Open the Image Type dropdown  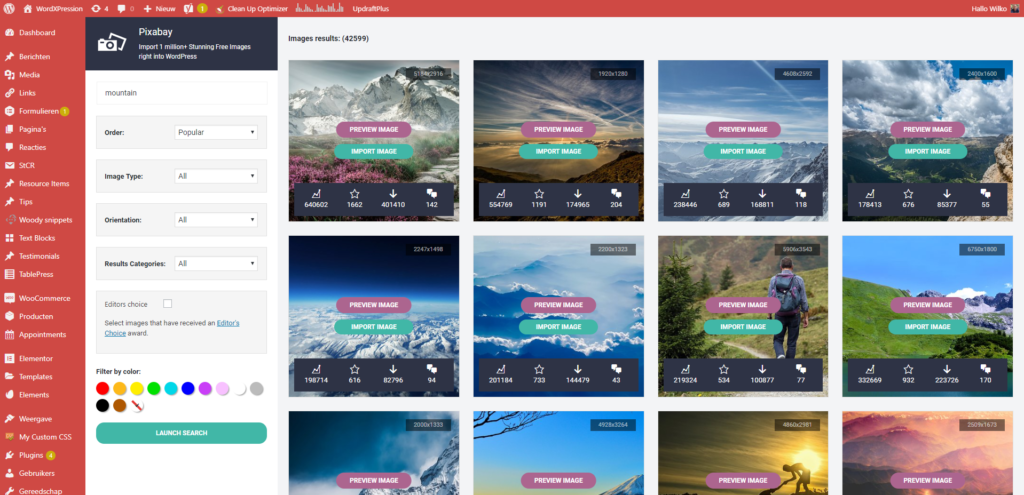216,176
